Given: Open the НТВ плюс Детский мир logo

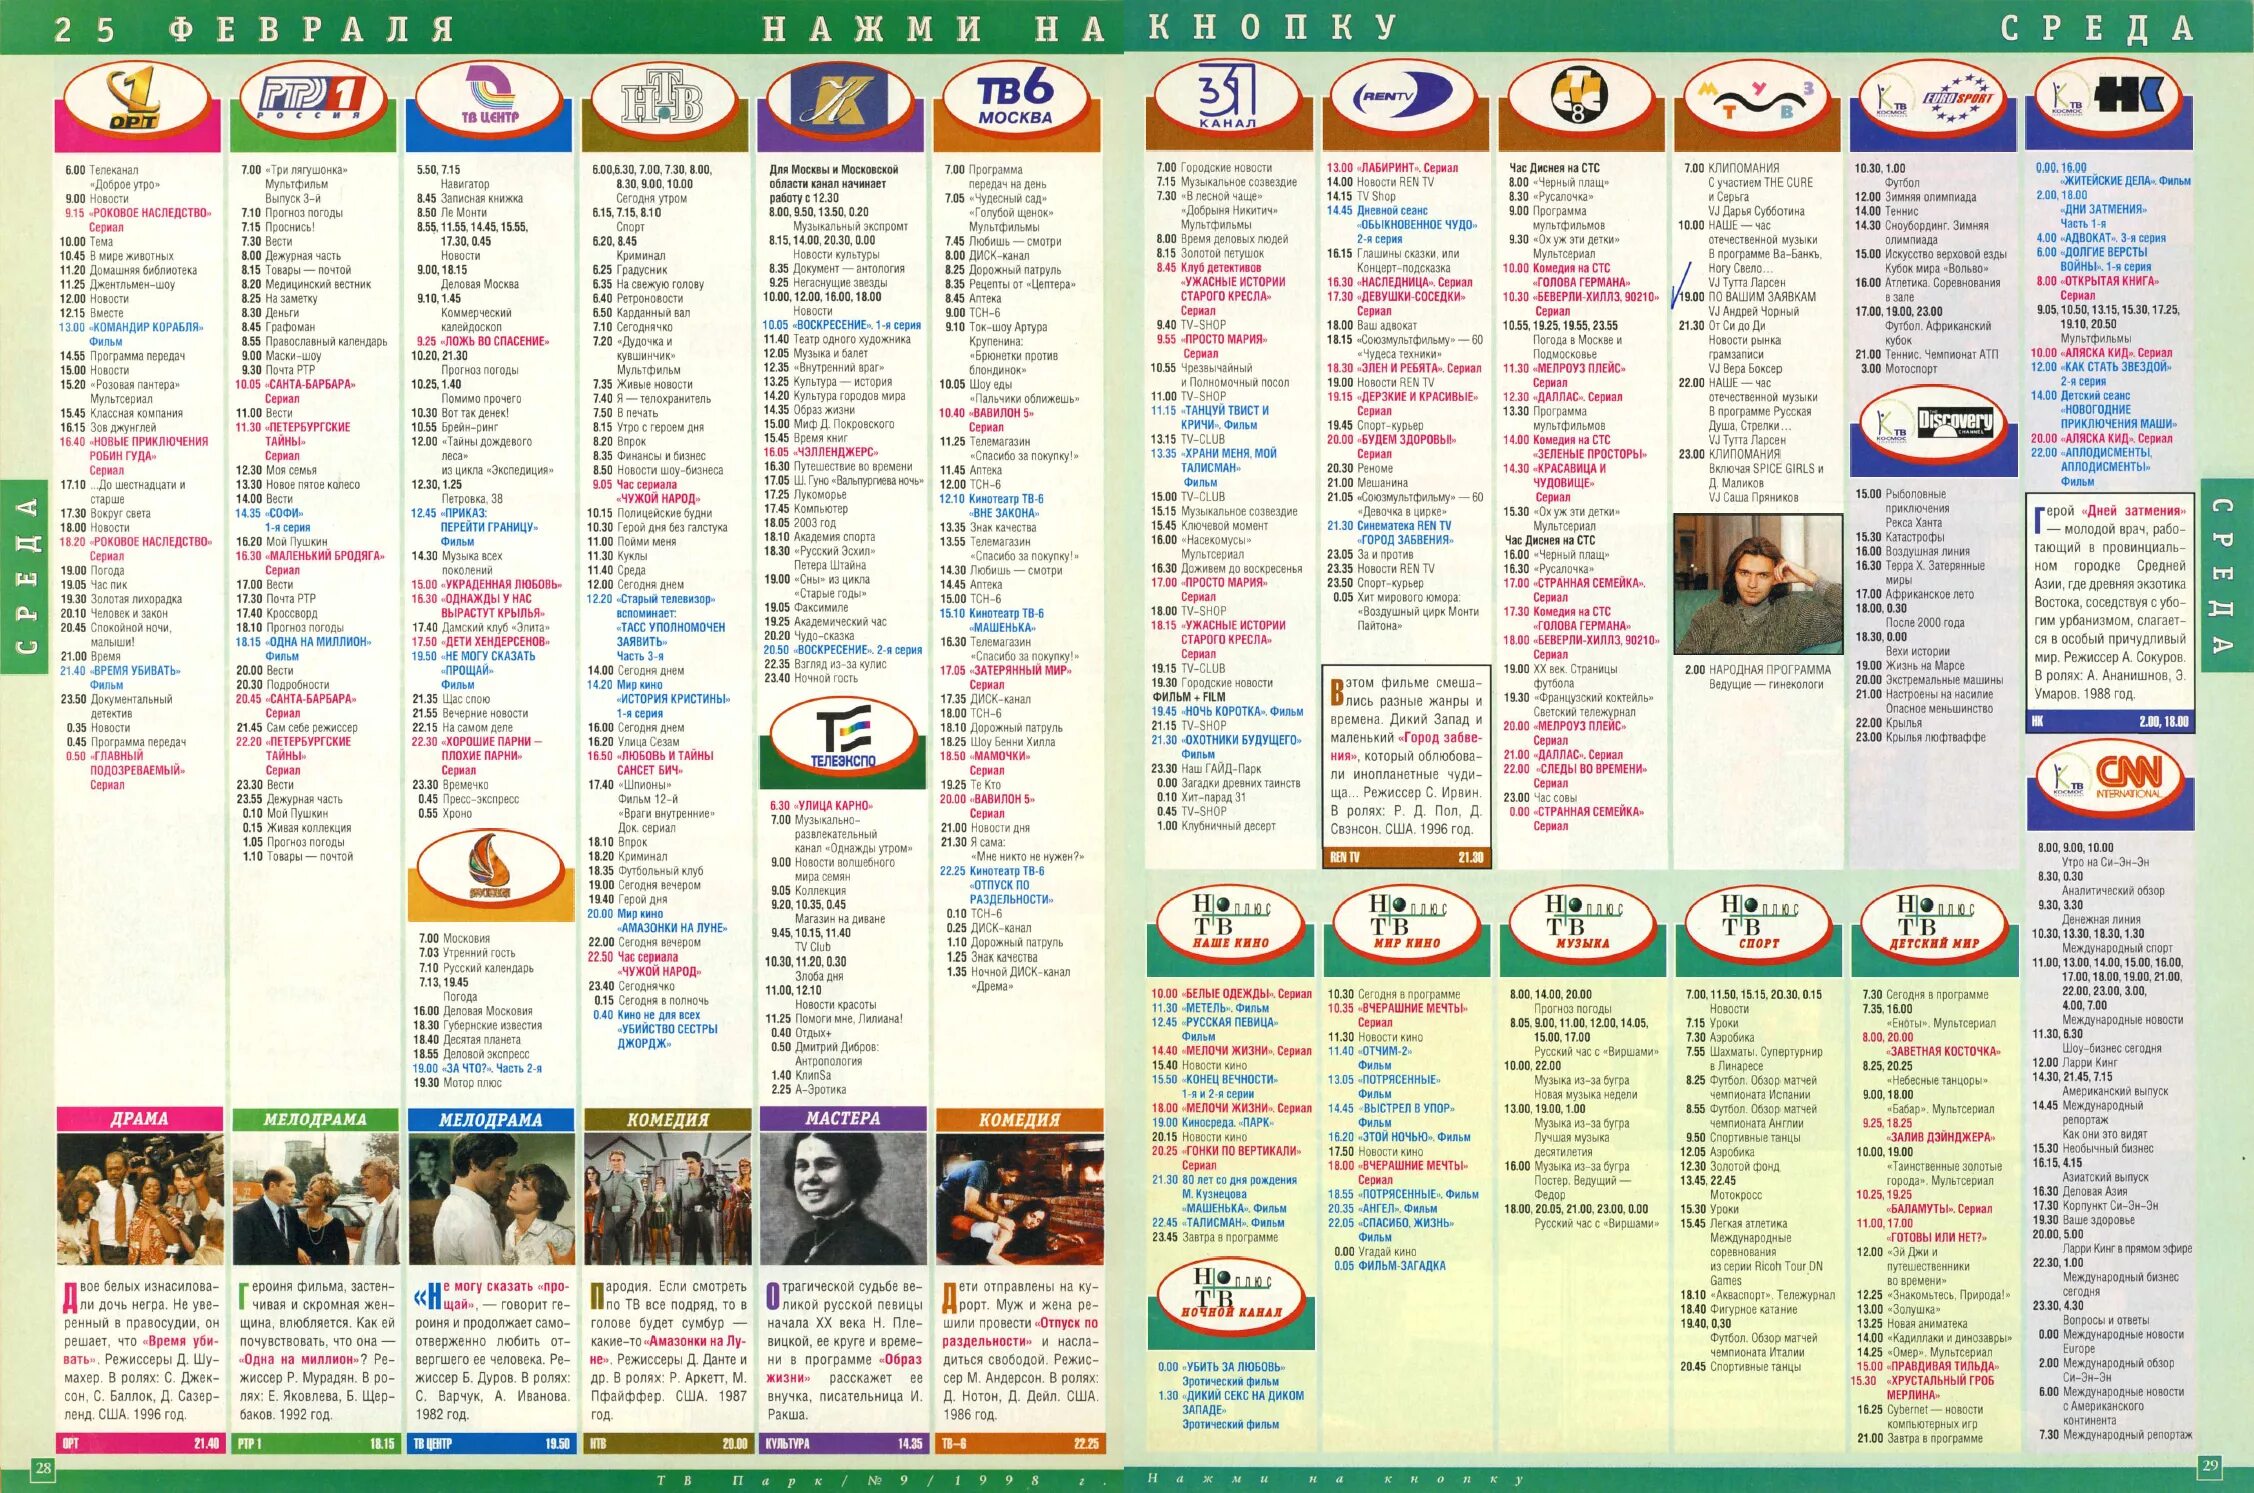Looking at the screenshot, I should pyautogui.click(x=1934, y=922).
